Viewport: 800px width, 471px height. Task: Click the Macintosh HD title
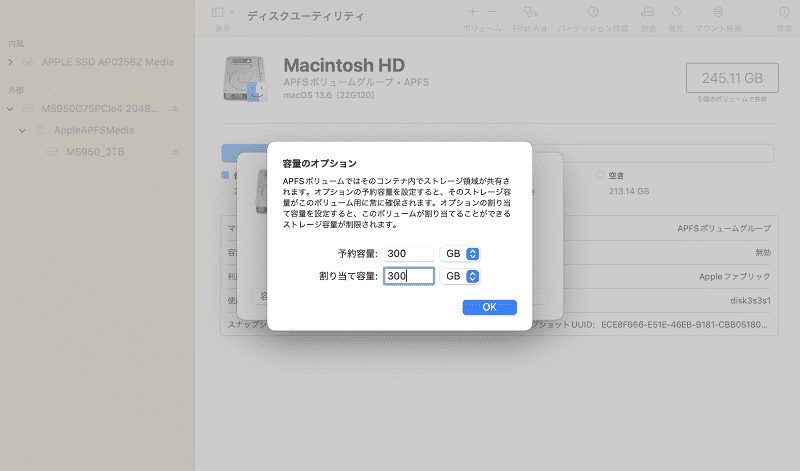[344, 65]
